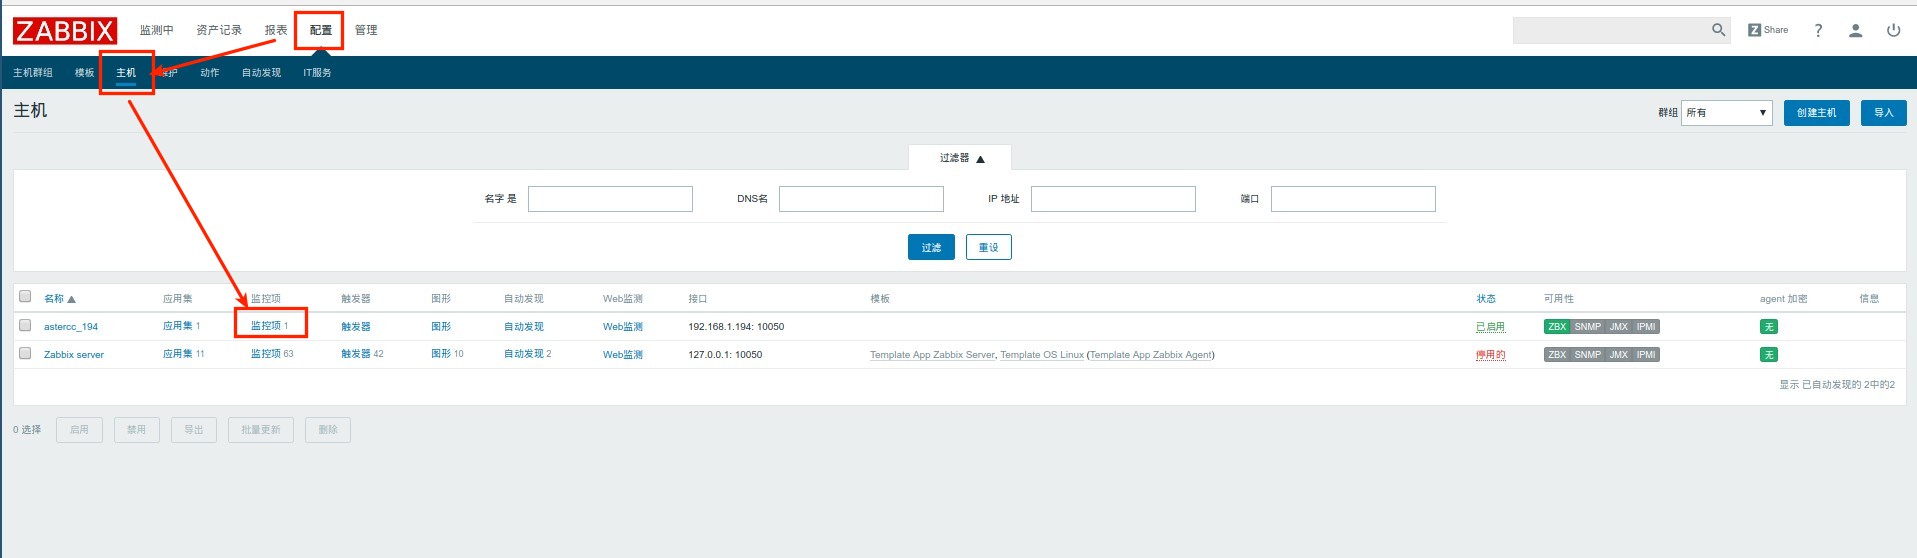Click the Zabbix logo
1917x558 pixels.
[65, 31]
